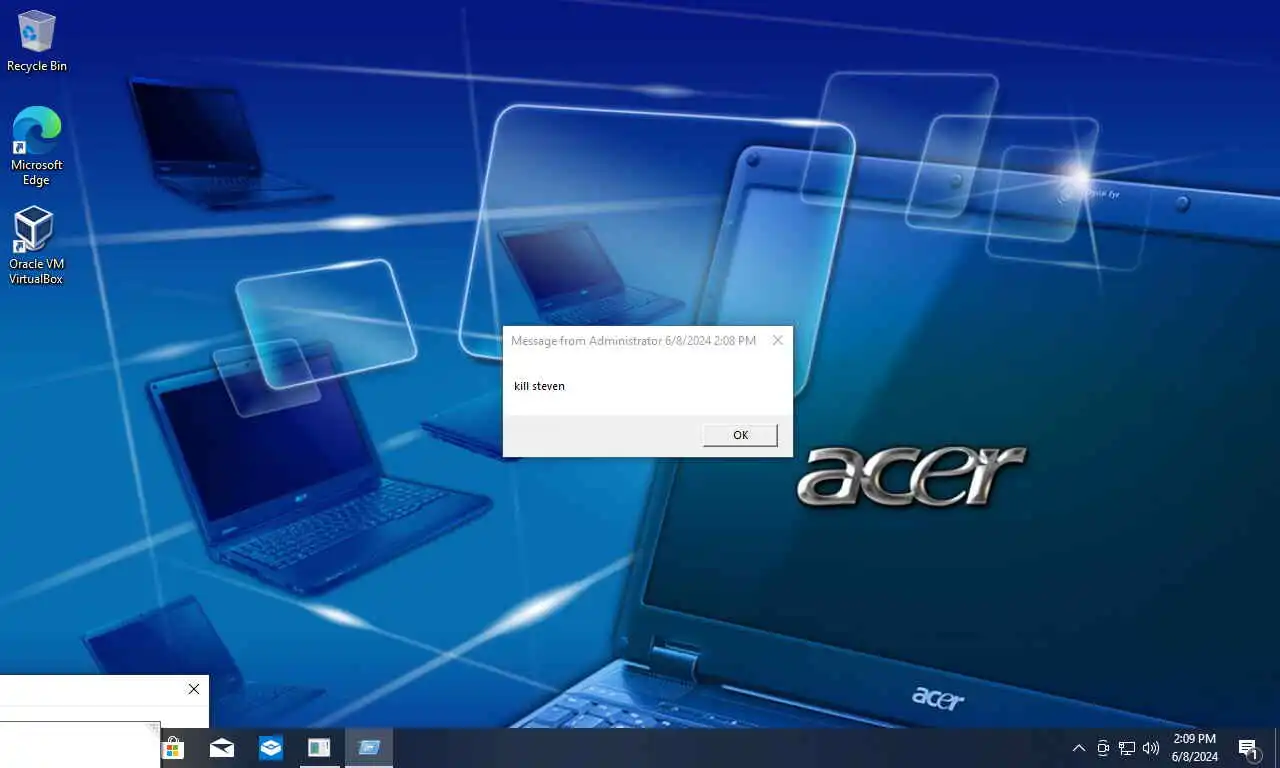Image resolution: width=1280 pixels, height=768 pixels.
Task: Open the Mail app on taskbar
Action: 222,748
